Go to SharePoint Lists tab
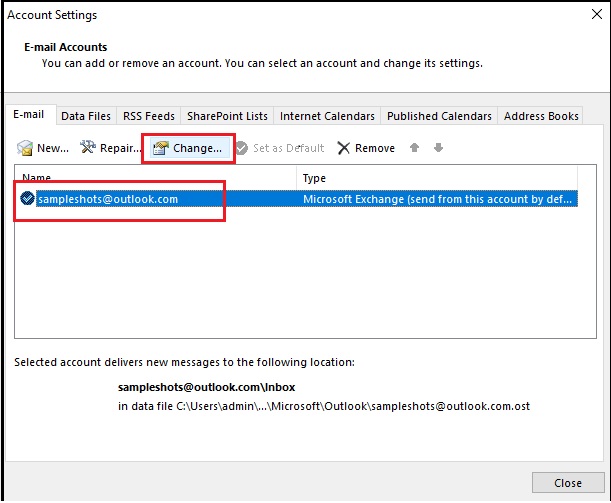The width and height of the screenshot is (611, 503). tap(227, 116)
